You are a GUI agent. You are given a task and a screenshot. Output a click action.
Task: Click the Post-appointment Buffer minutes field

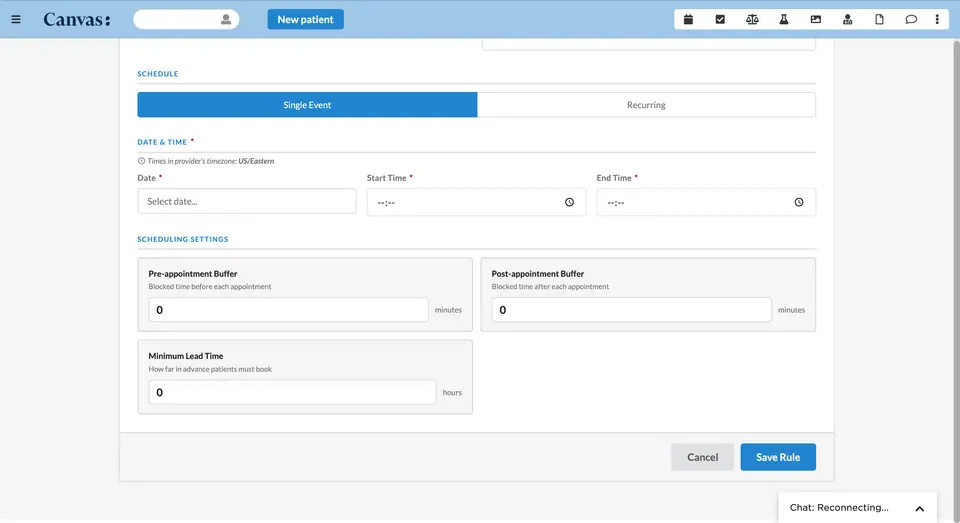tap(631, 310)
